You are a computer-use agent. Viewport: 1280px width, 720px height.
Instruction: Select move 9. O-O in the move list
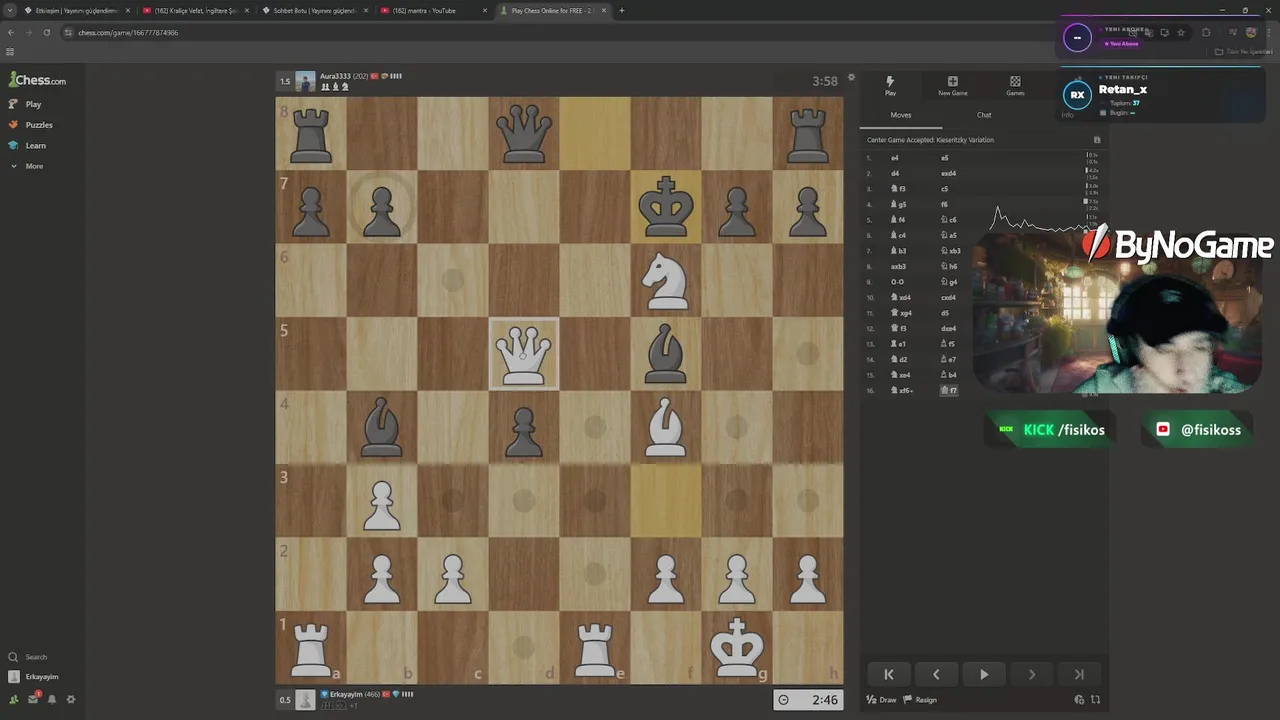pos(897,282)
